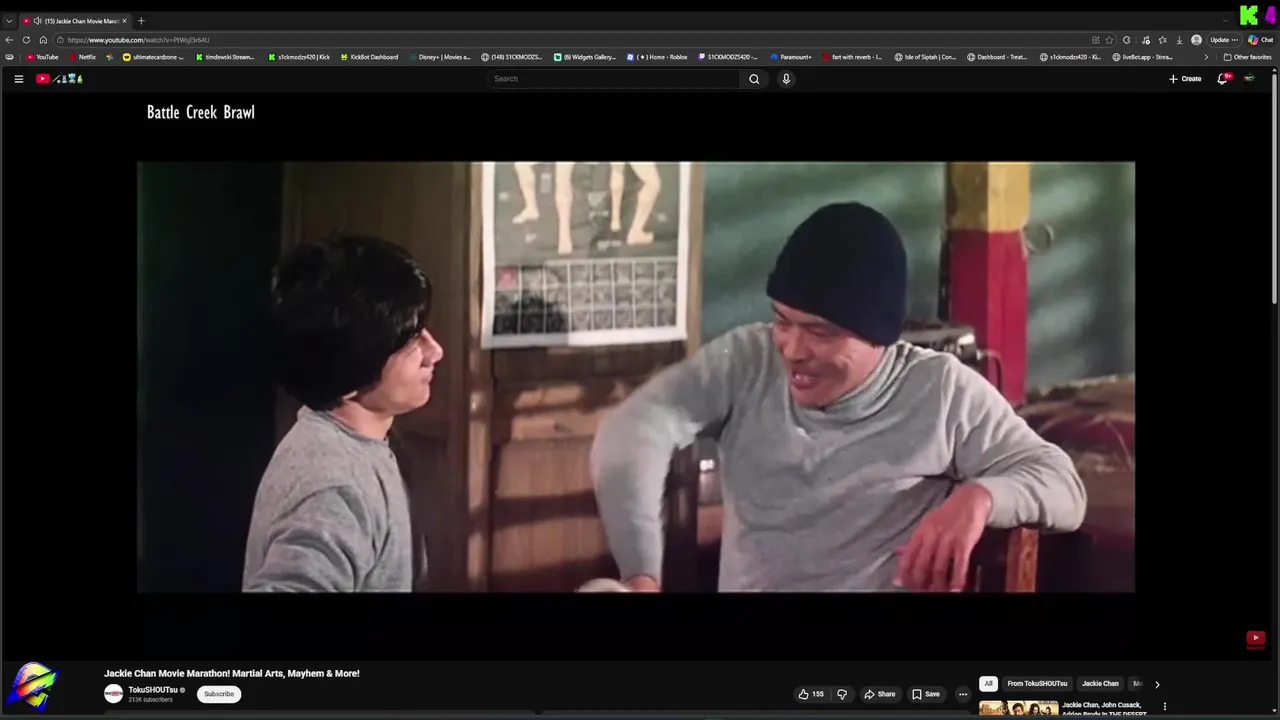This screenshot has width=1280, height=720.
Task: Open the browser profile avatar
Action: click(x=1196, y=40)
